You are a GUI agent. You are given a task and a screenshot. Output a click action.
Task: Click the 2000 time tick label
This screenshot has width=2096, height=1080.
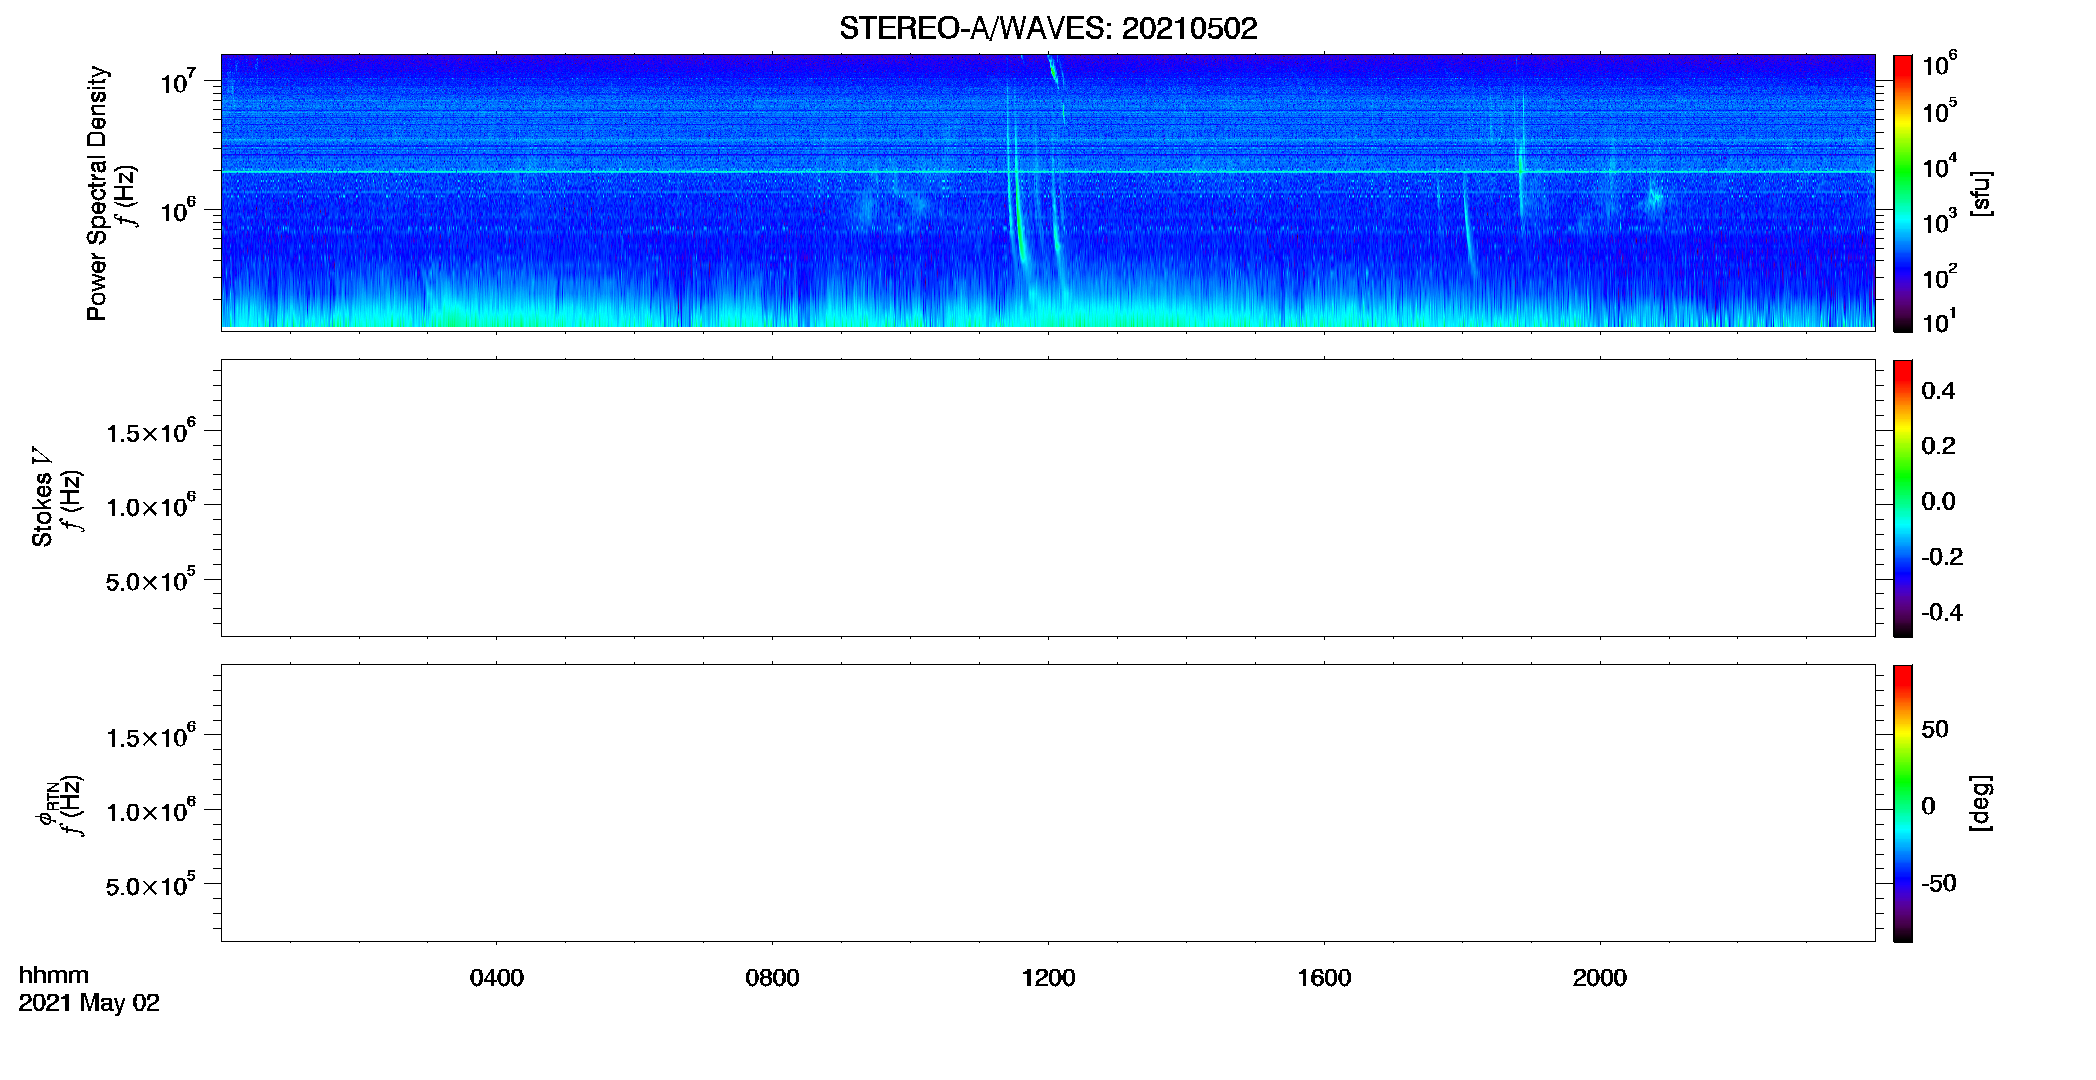click(1600, 978)
